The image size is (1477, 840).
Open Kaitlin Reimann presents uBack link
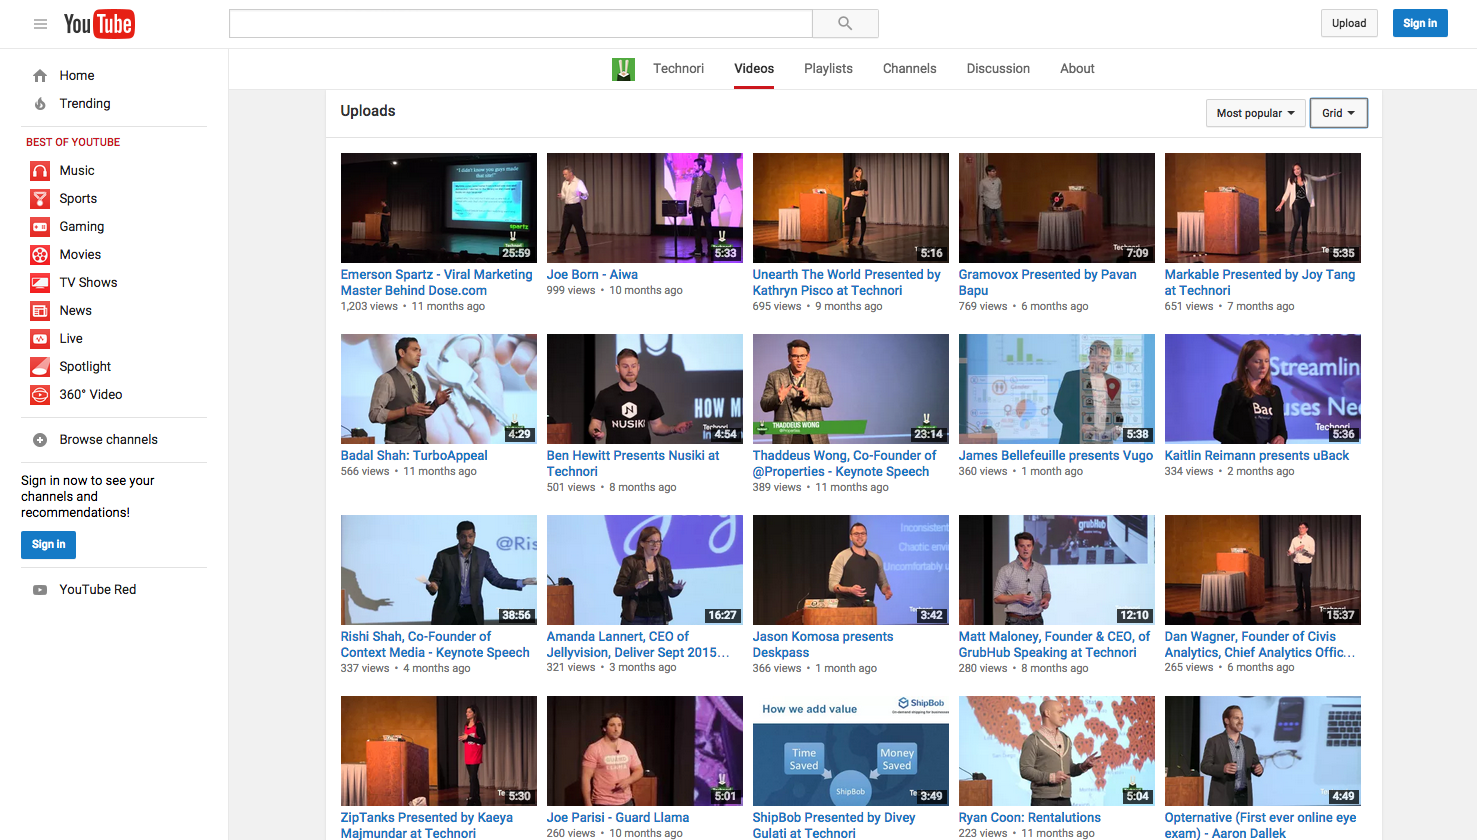click(x=1257, y=456)
